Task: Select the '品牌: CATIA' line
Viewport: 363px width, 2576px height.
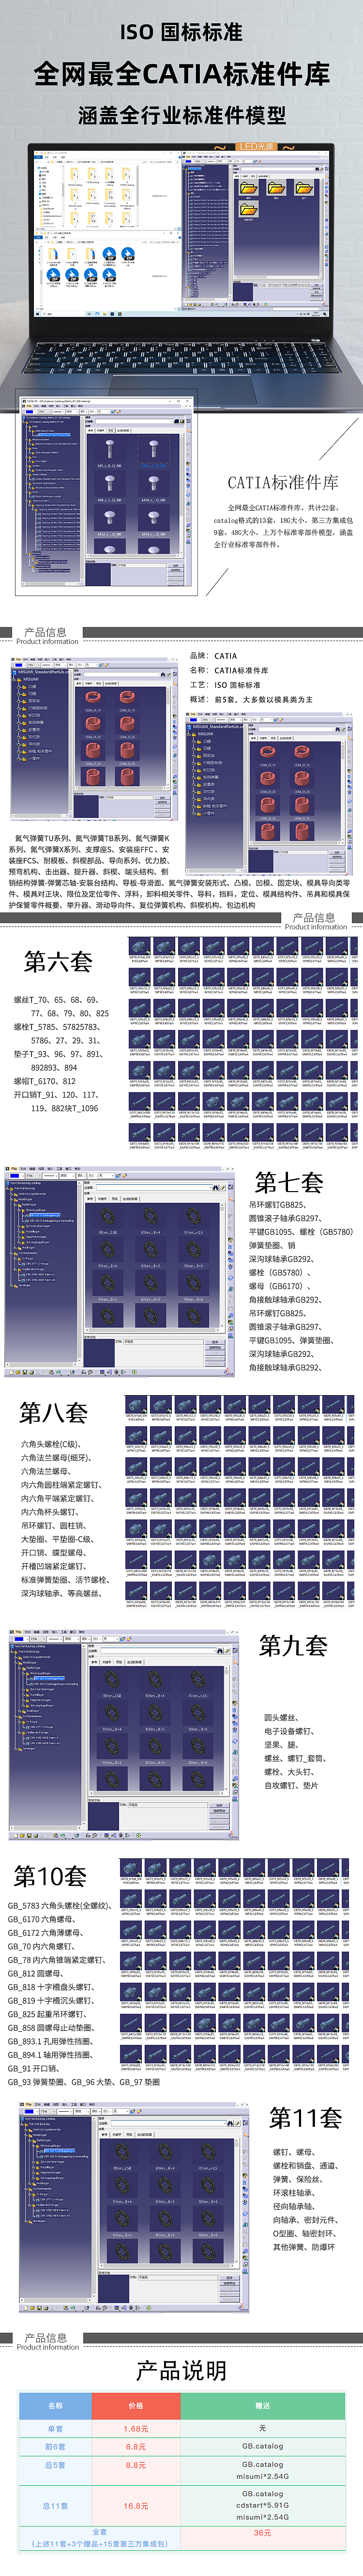Action: (x=214, y=656)
